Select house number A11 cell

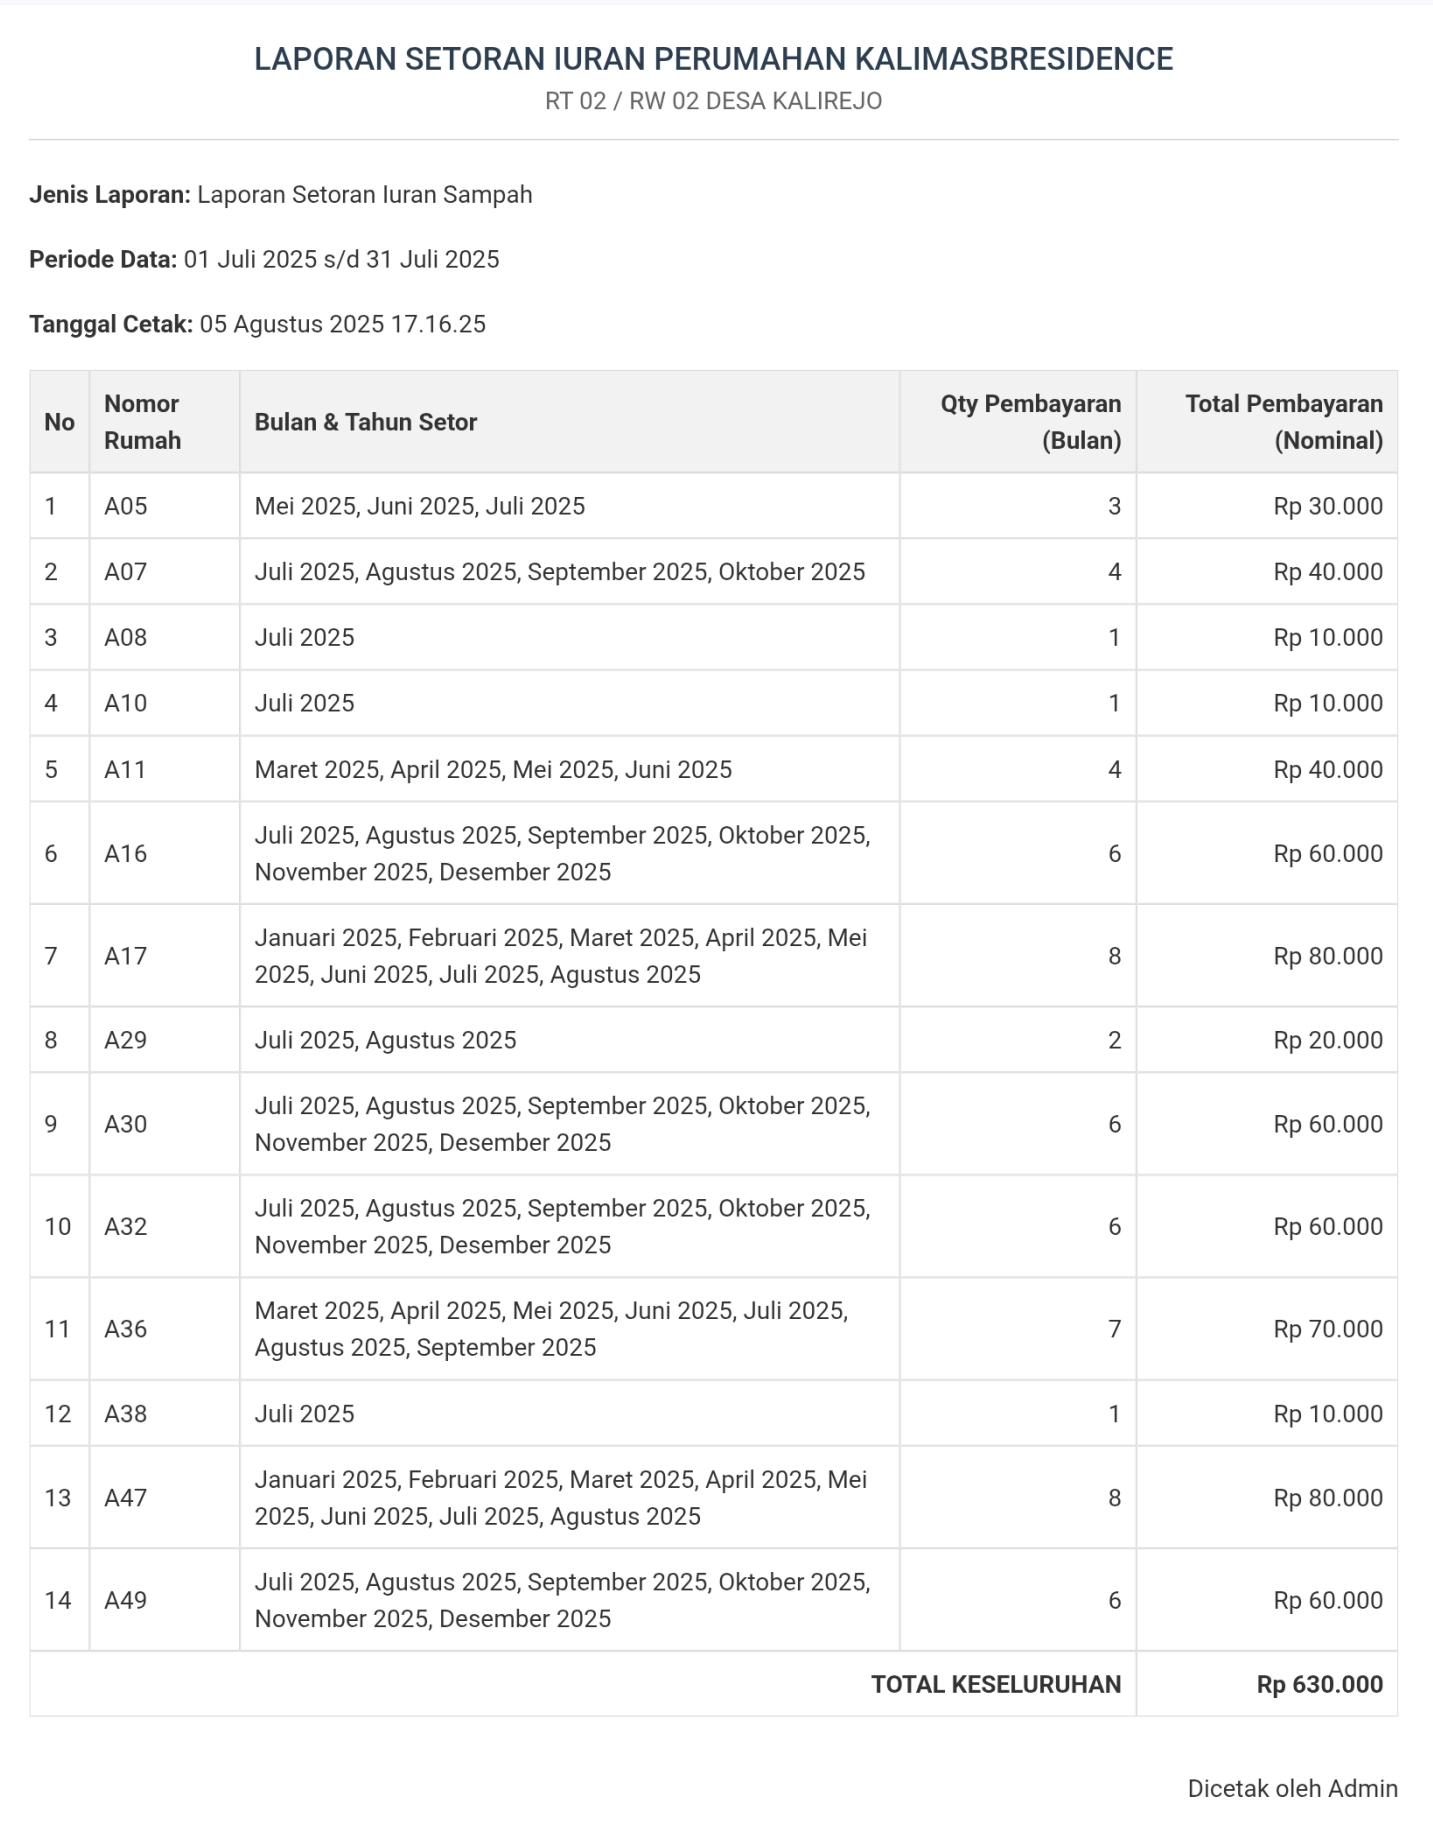click(125, 769)
